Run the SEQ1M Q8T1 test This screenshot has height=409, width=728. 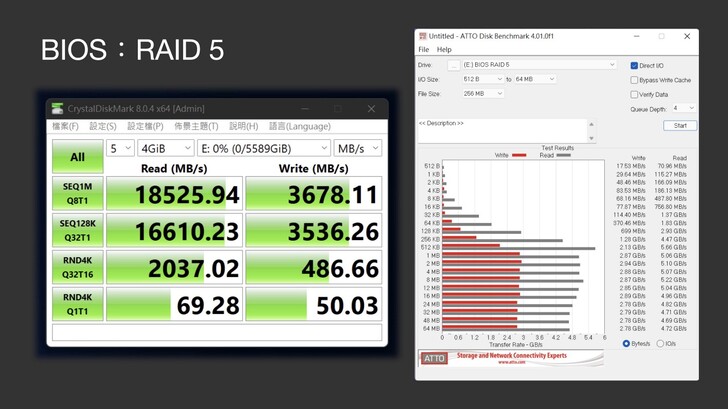78,194
